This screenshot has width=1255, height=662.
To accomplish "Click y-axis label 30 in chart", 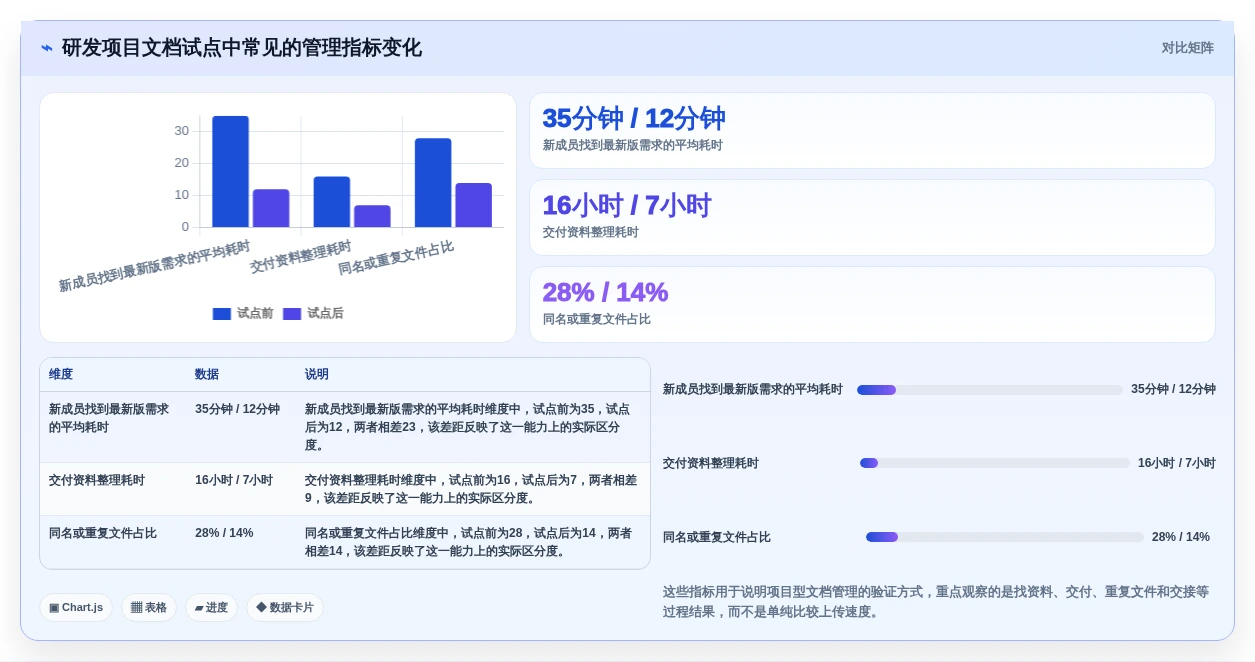I will click(x=181, y=131).
